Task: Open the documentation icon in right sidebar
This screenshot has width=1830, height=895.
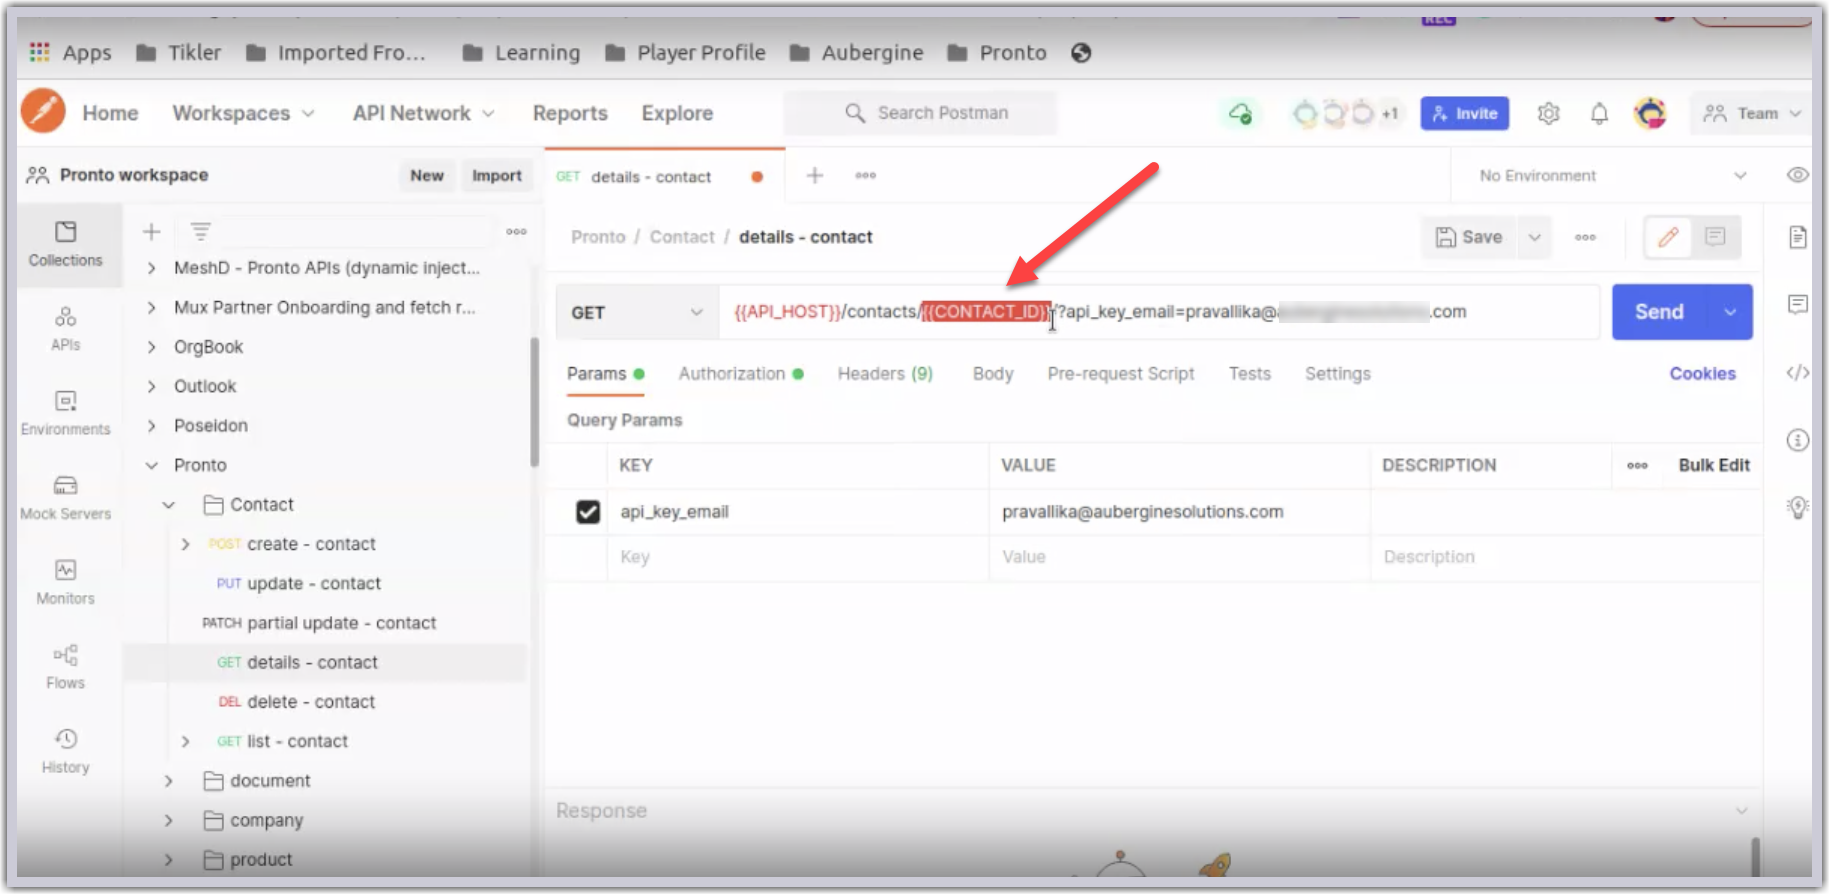Action: [1797, 237]
